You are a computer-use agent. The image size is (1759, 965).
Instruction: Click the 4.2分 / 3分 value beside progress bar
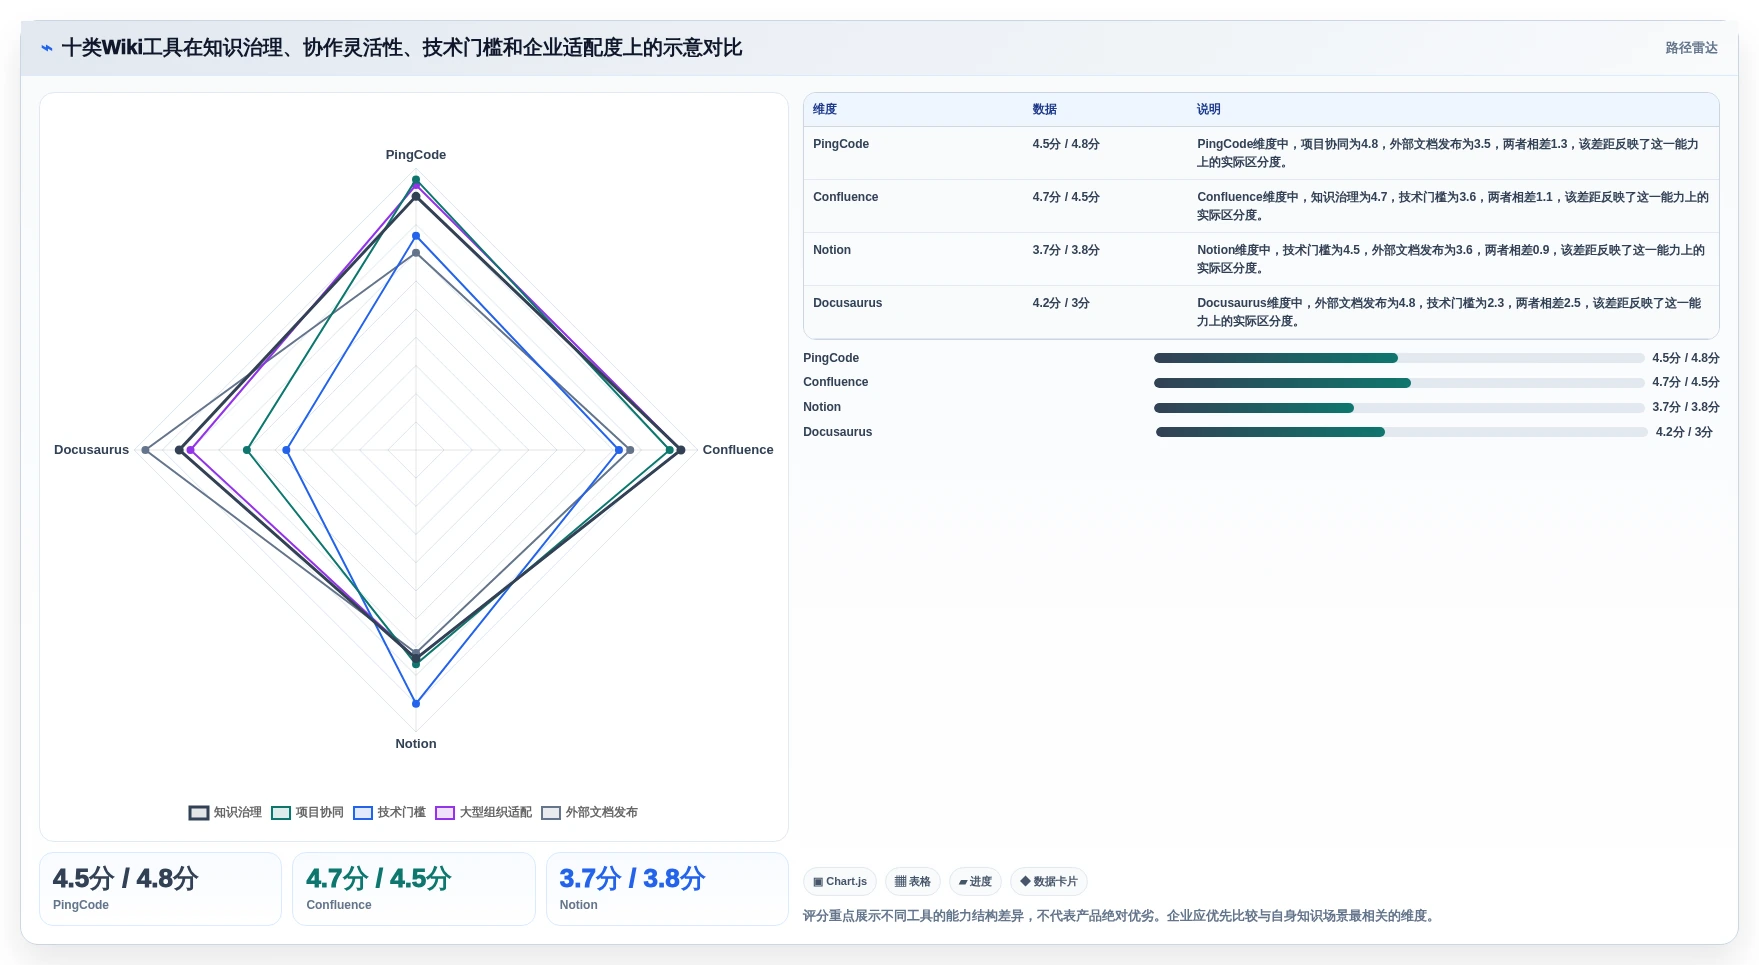coord(1684,432)
